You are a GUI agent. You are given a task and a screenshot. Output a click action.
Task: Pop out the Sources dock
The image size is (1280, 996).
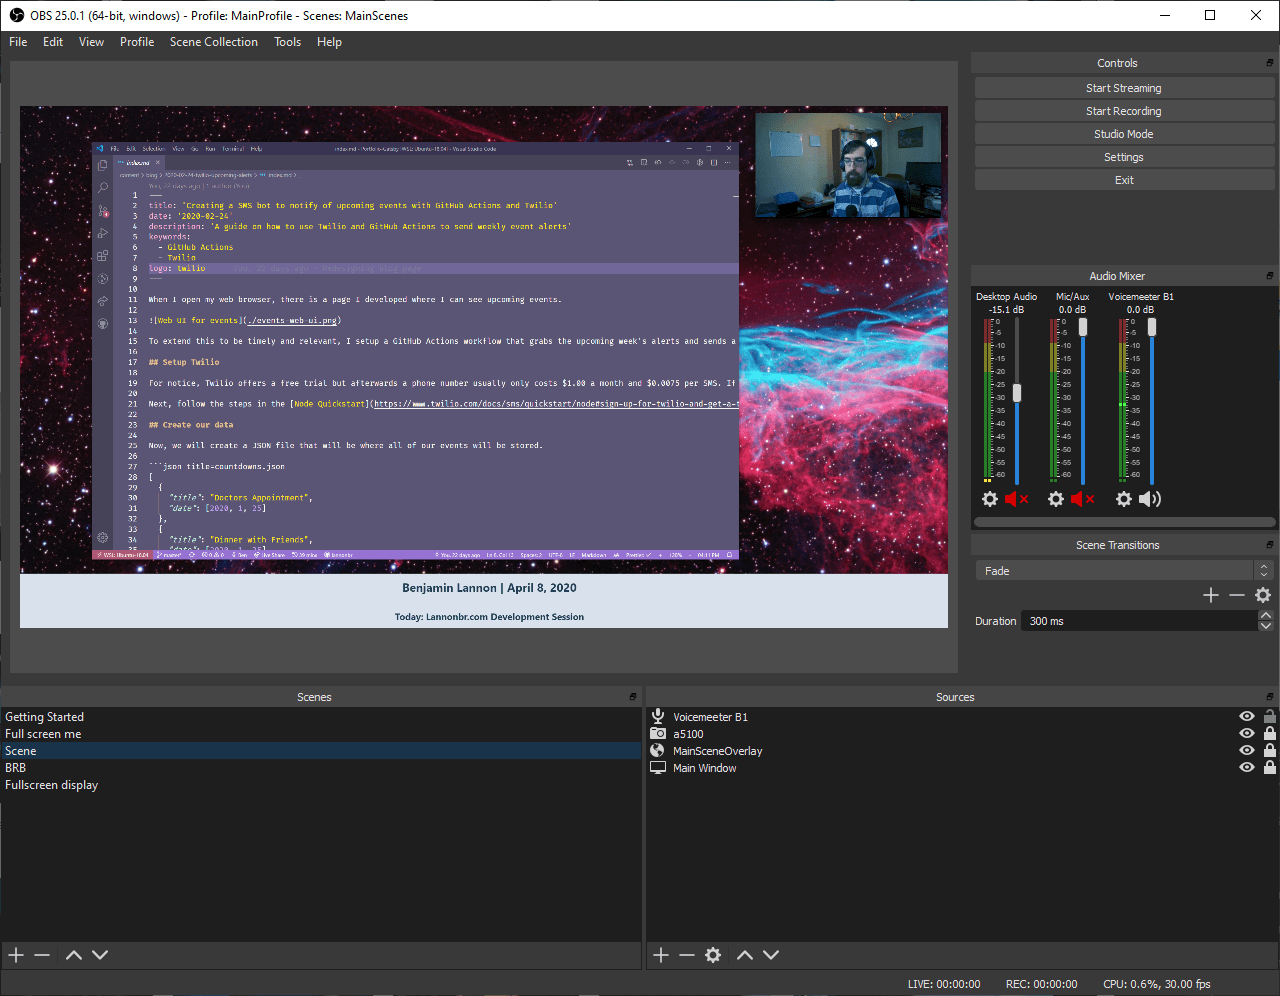click(1270, 697)
